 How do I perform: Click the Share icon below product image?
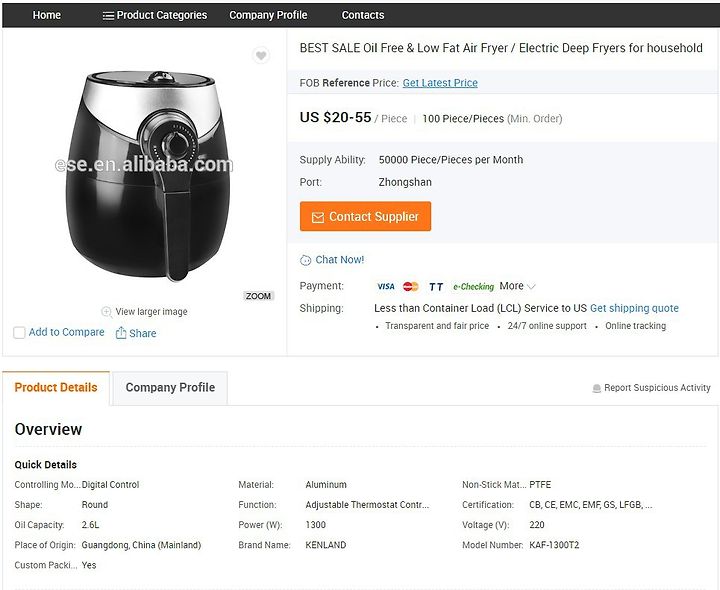click(121, 333)
